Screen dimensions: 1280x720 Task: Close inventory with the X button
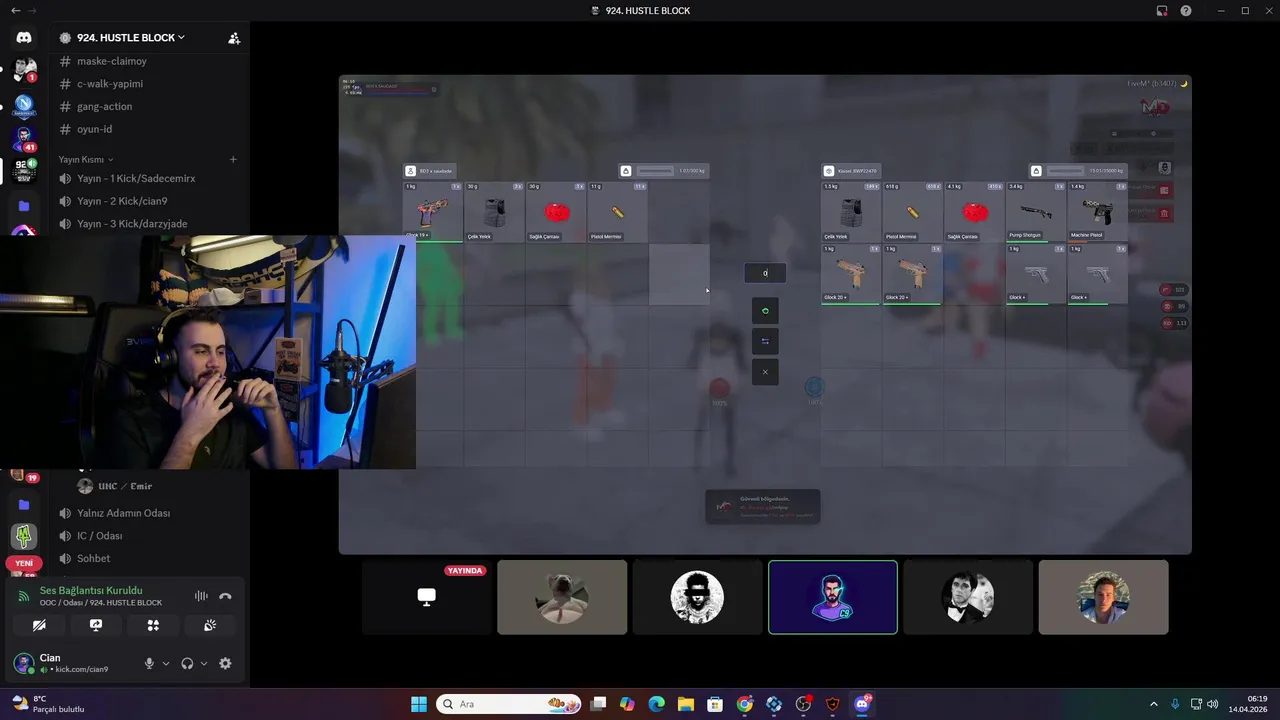[x=765, y=372]
